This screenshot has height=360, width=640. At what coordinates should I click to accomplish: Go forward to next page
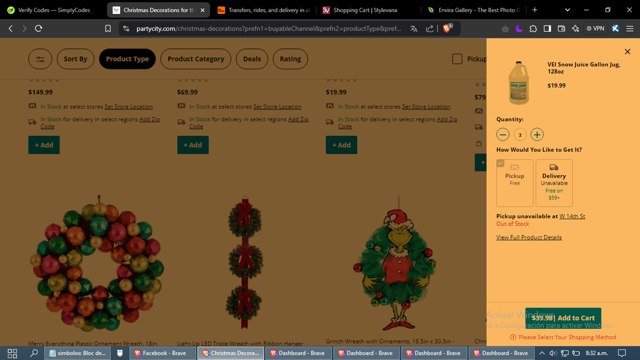[24, 29]
